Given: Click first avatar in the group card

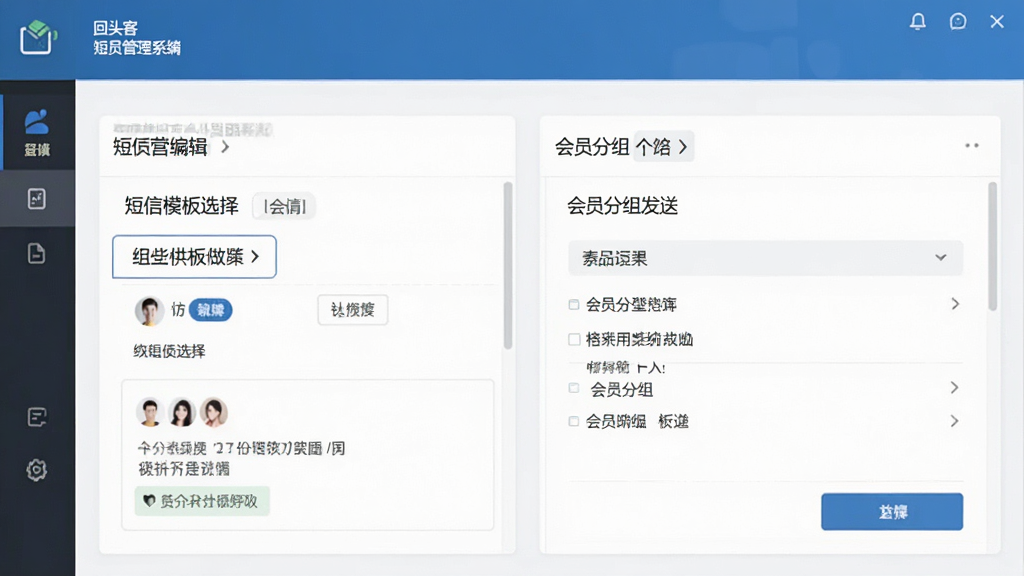Looking at the screenshot, I should tap(150, 412).
